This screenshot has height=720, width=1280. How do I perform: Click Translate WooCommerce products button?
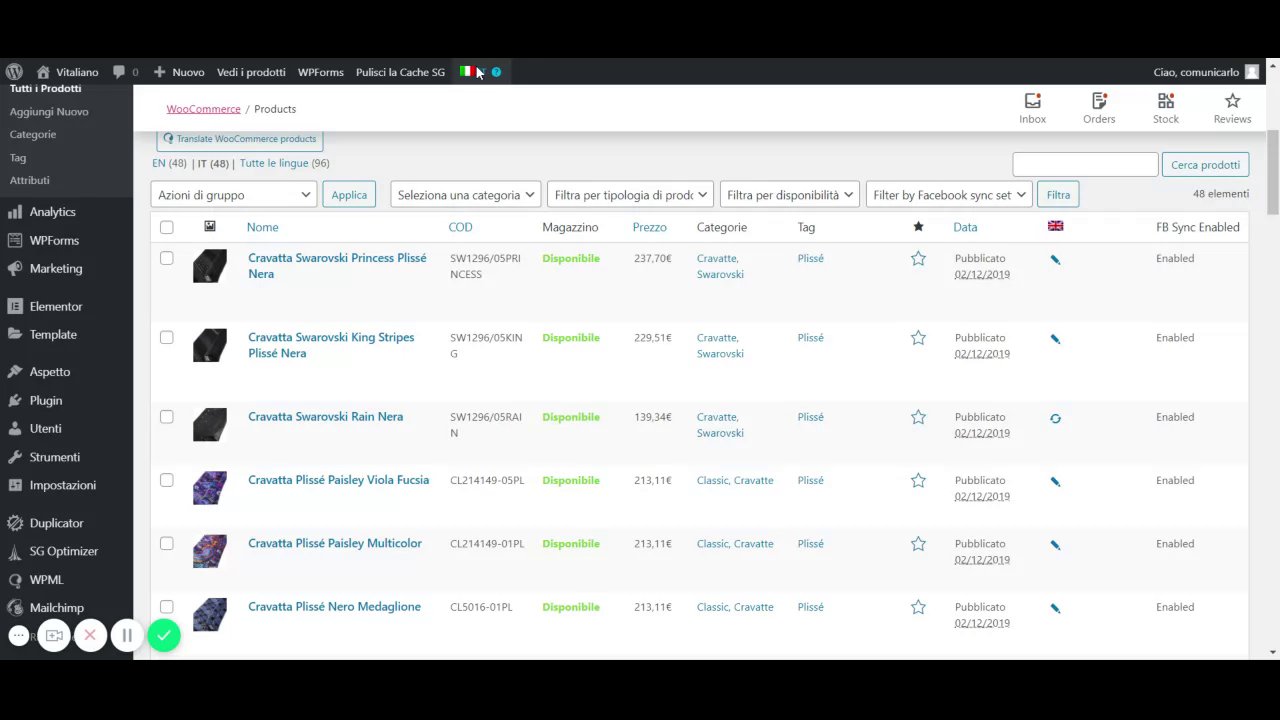[x=240, y=139]
